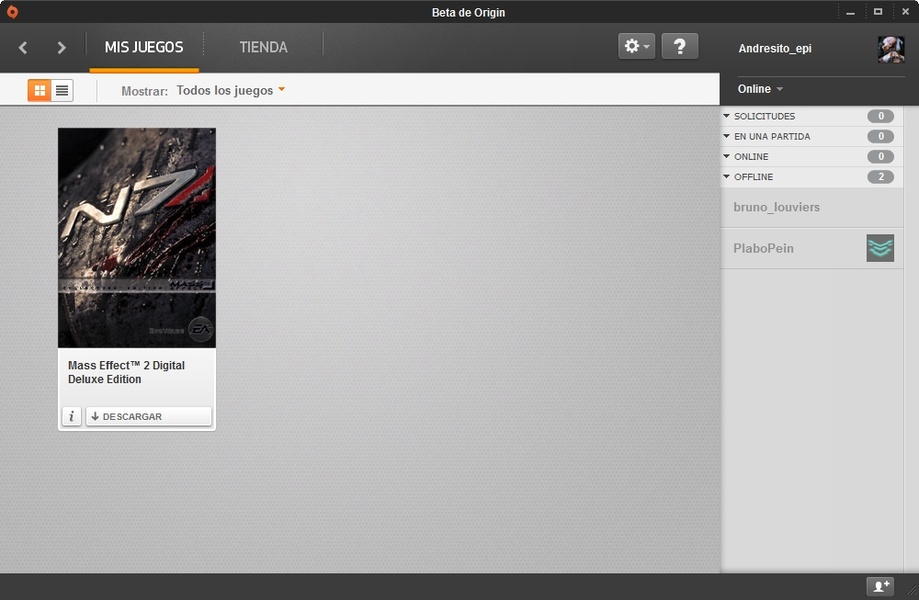Select the Mis Juegos tab
Viewport: 919px width, 600px height.
144,47
